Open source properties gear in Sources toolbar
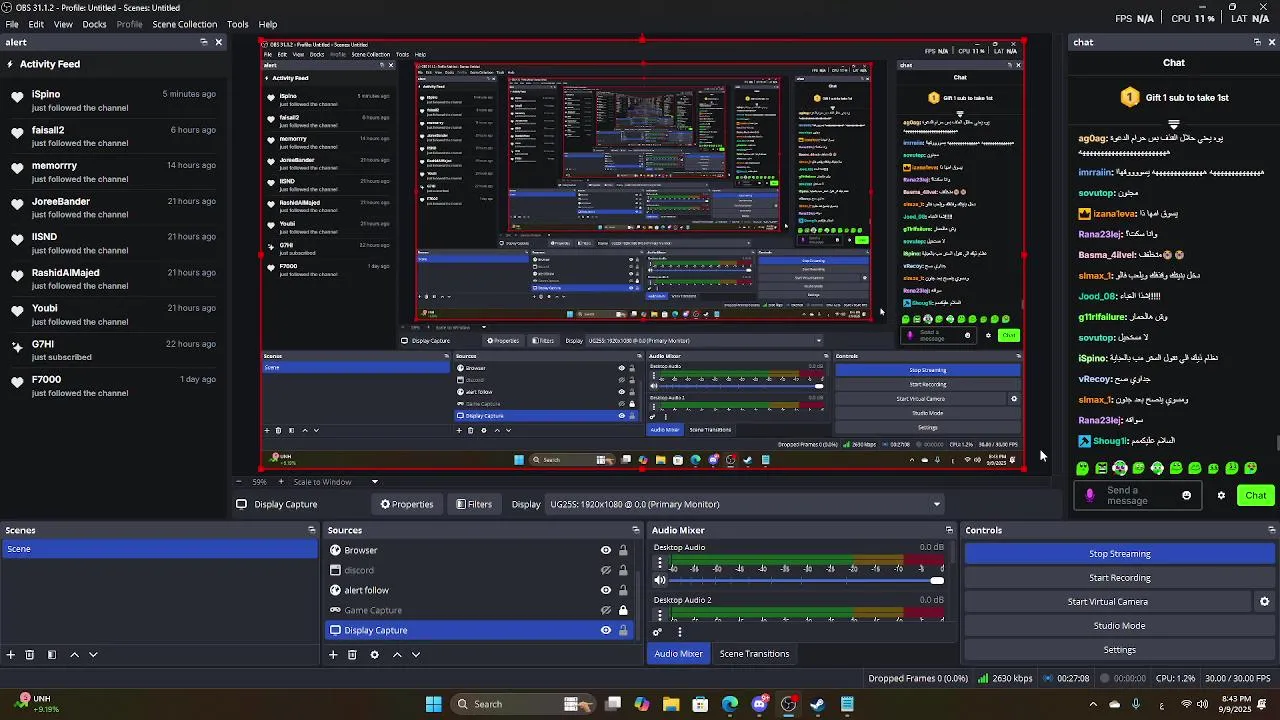 tap(374, 655)
